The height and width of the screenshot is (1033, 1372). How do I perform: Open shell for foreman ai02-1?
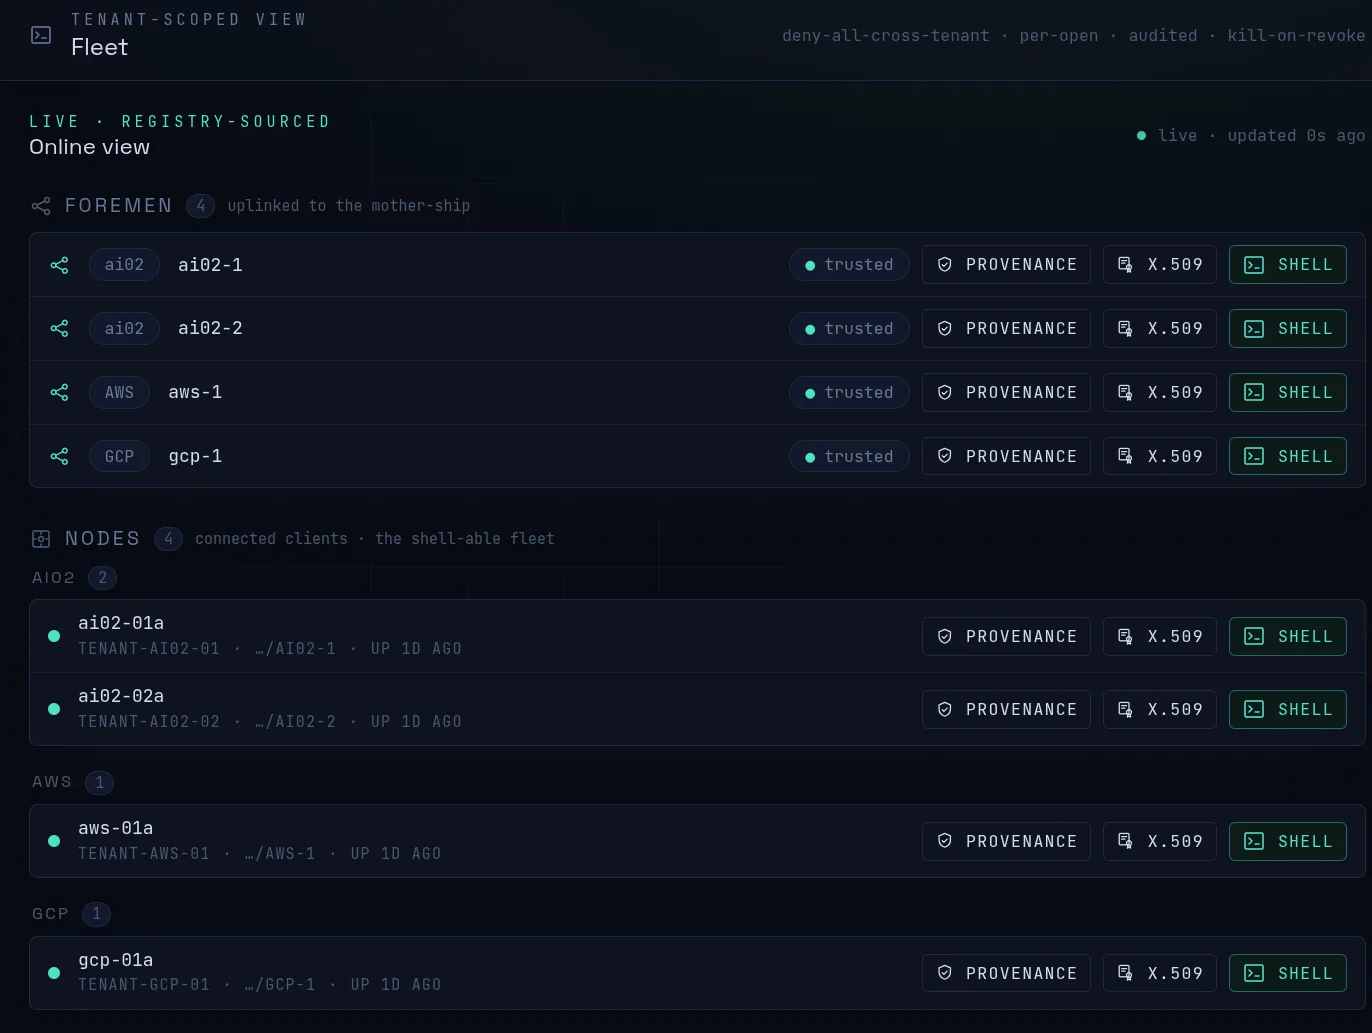pyautogui.click(x=1287, y=265)
